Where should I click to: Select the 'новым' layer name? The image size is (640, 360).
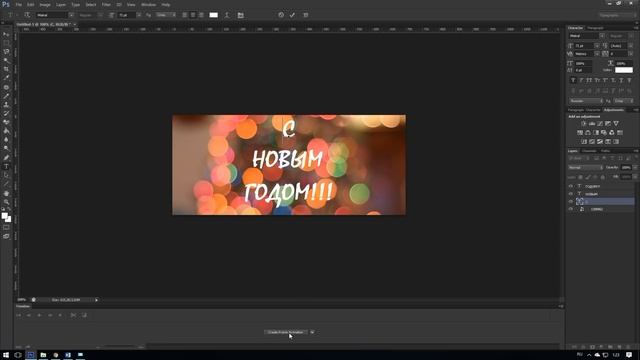591,194
